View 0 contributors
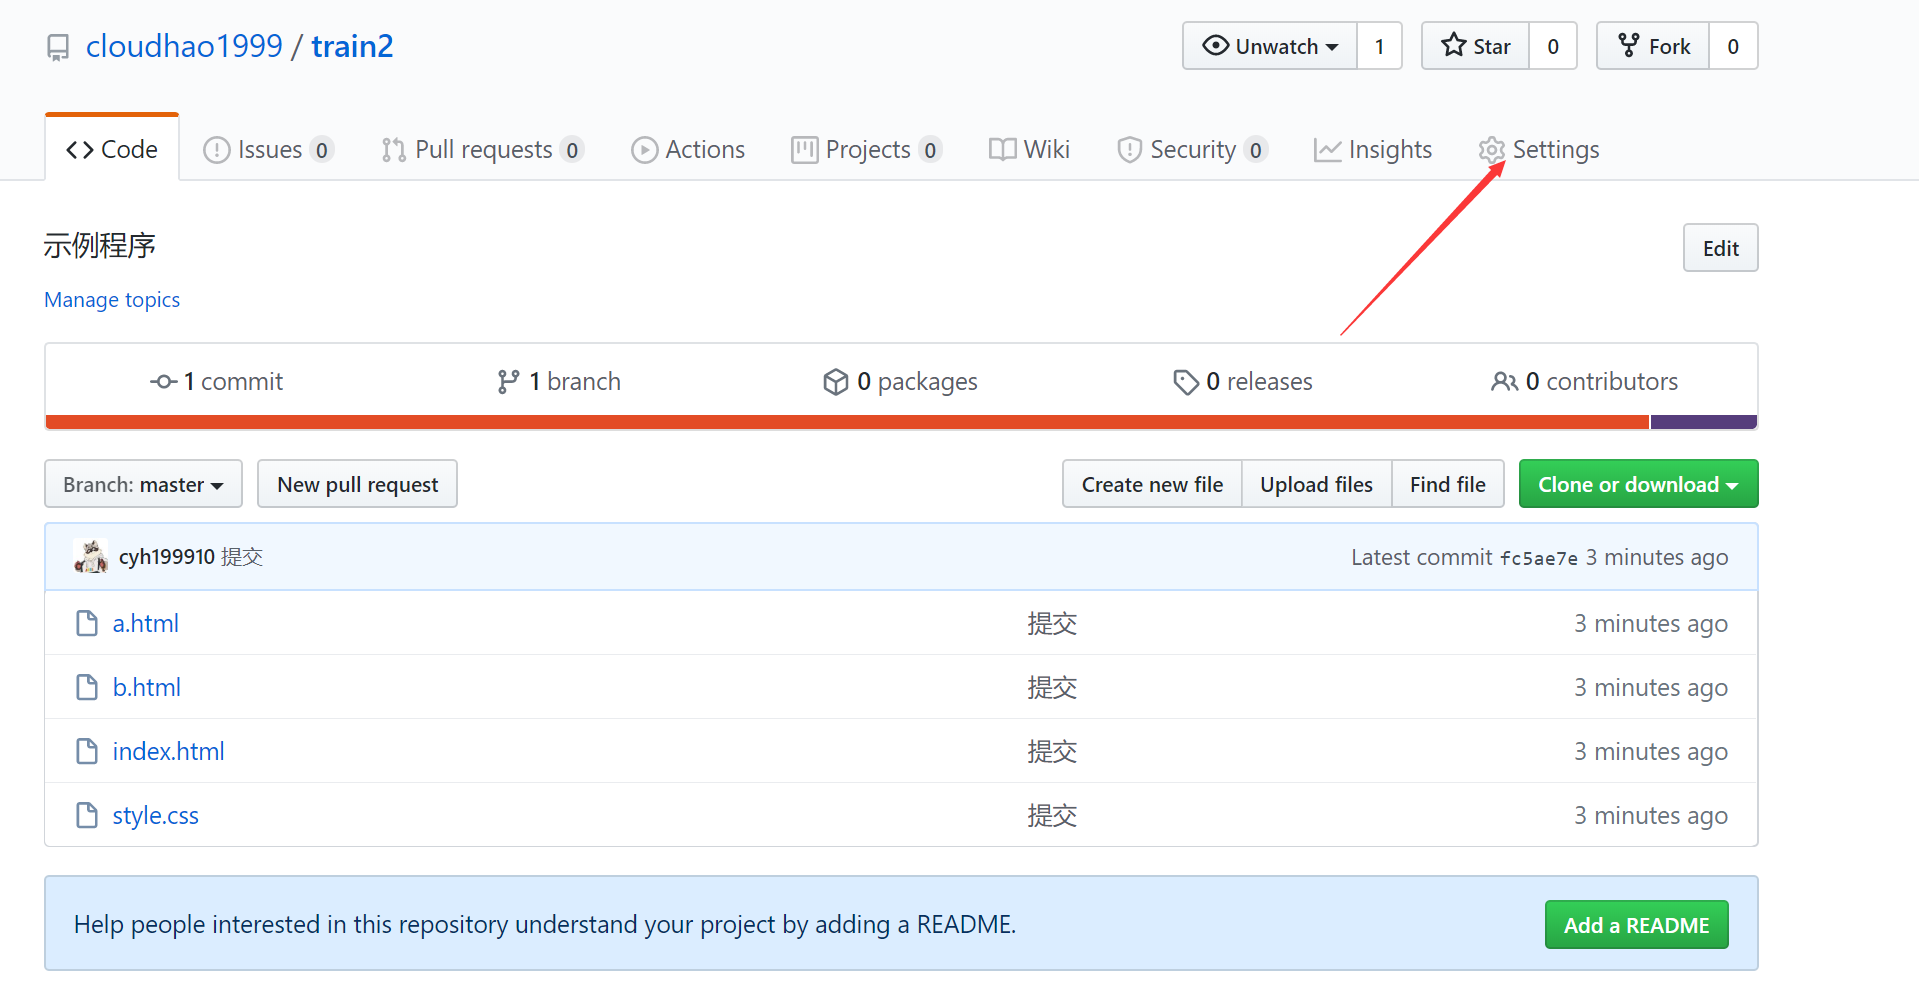This screenshot has width=1919, height=1000. click(1584, 381)
